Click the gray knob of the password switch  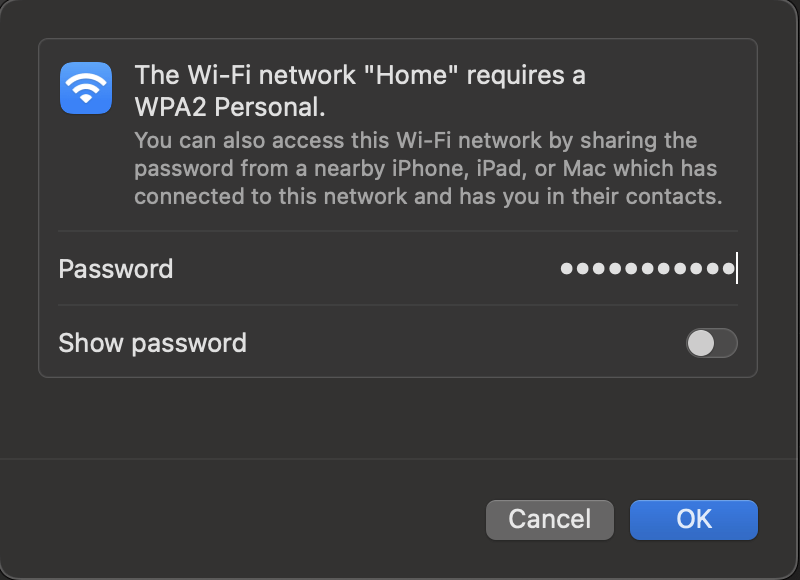701,343
